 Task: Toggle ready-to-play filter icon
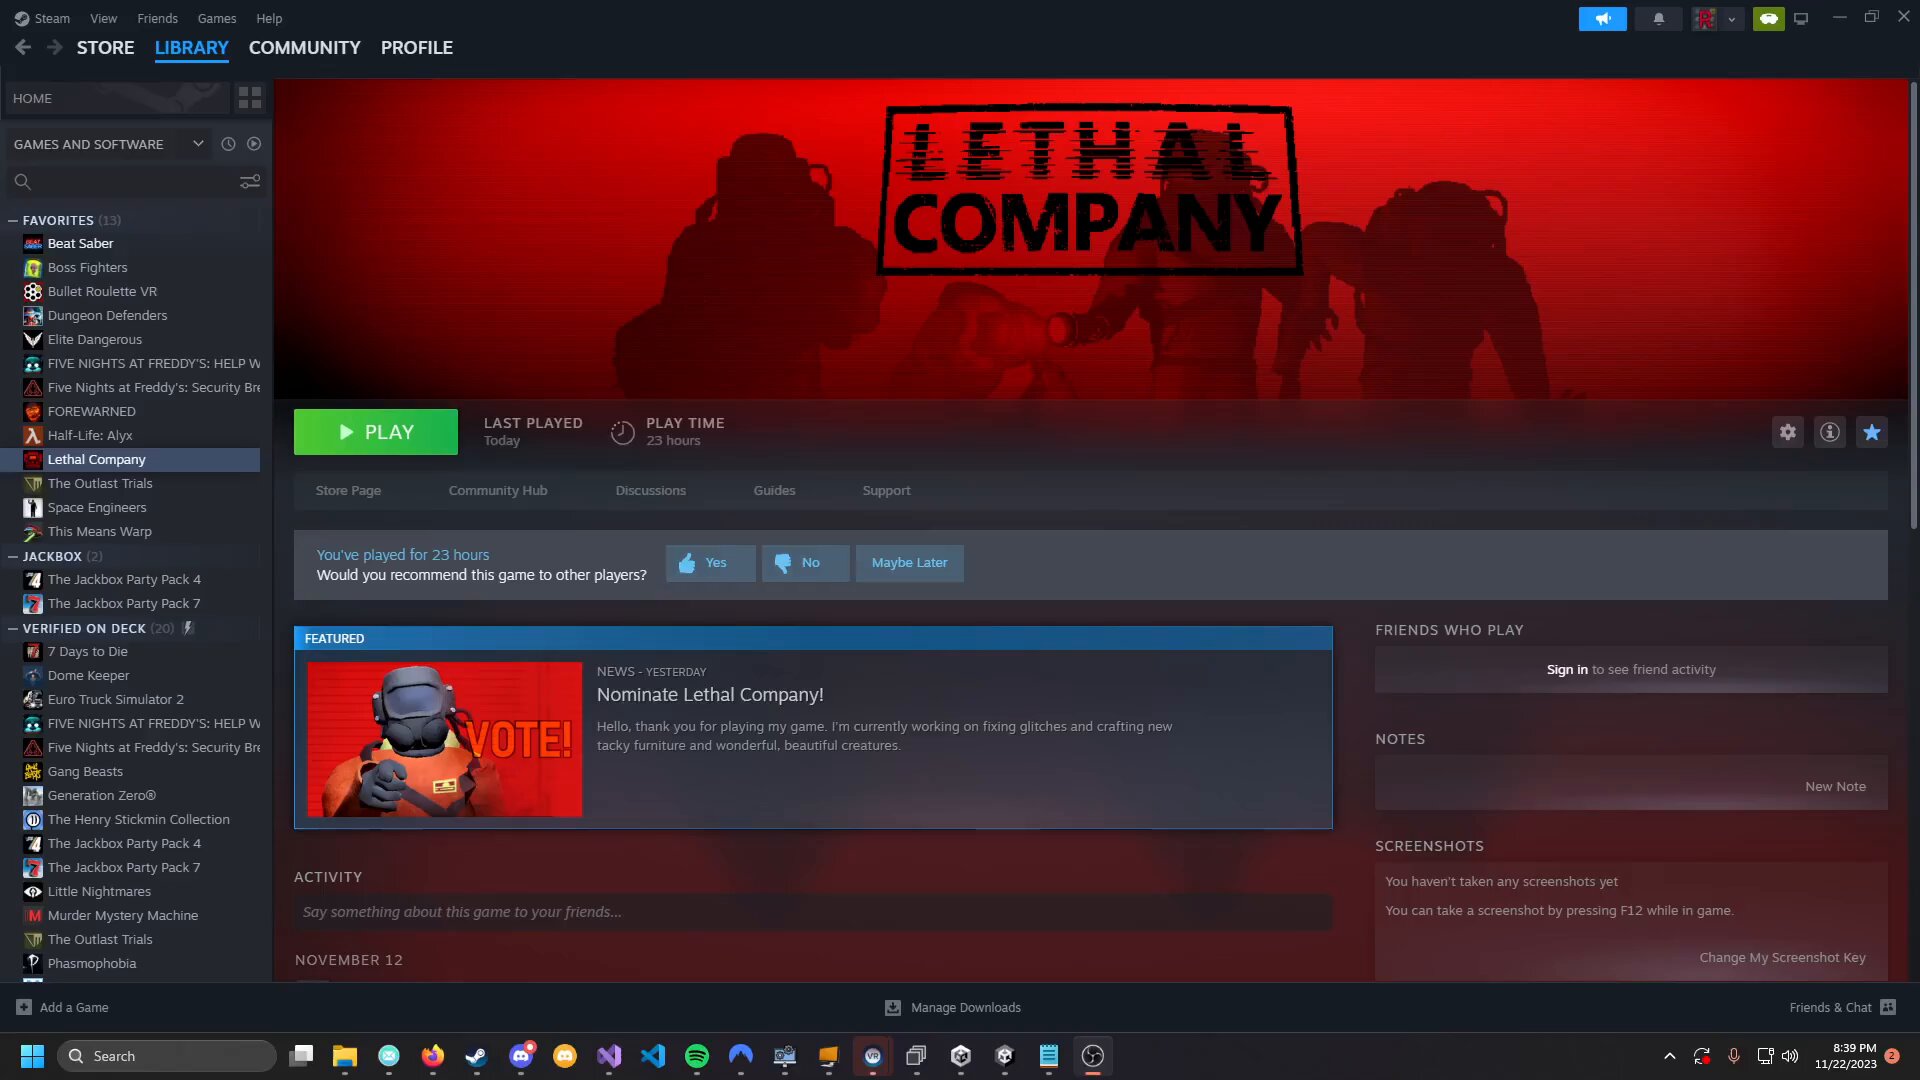click(x=254, y=144)
